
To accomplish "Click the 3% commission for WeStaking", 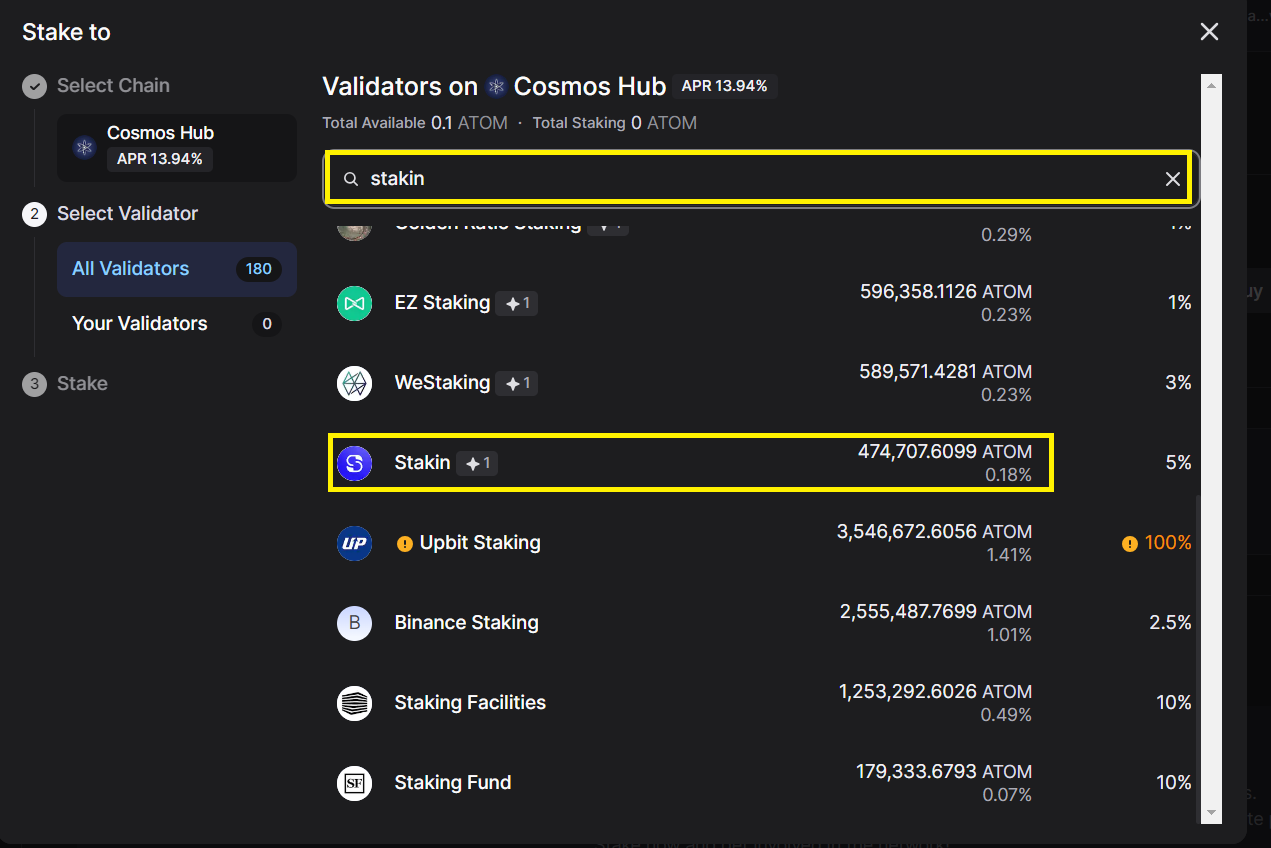I will tap(1179, 383).
